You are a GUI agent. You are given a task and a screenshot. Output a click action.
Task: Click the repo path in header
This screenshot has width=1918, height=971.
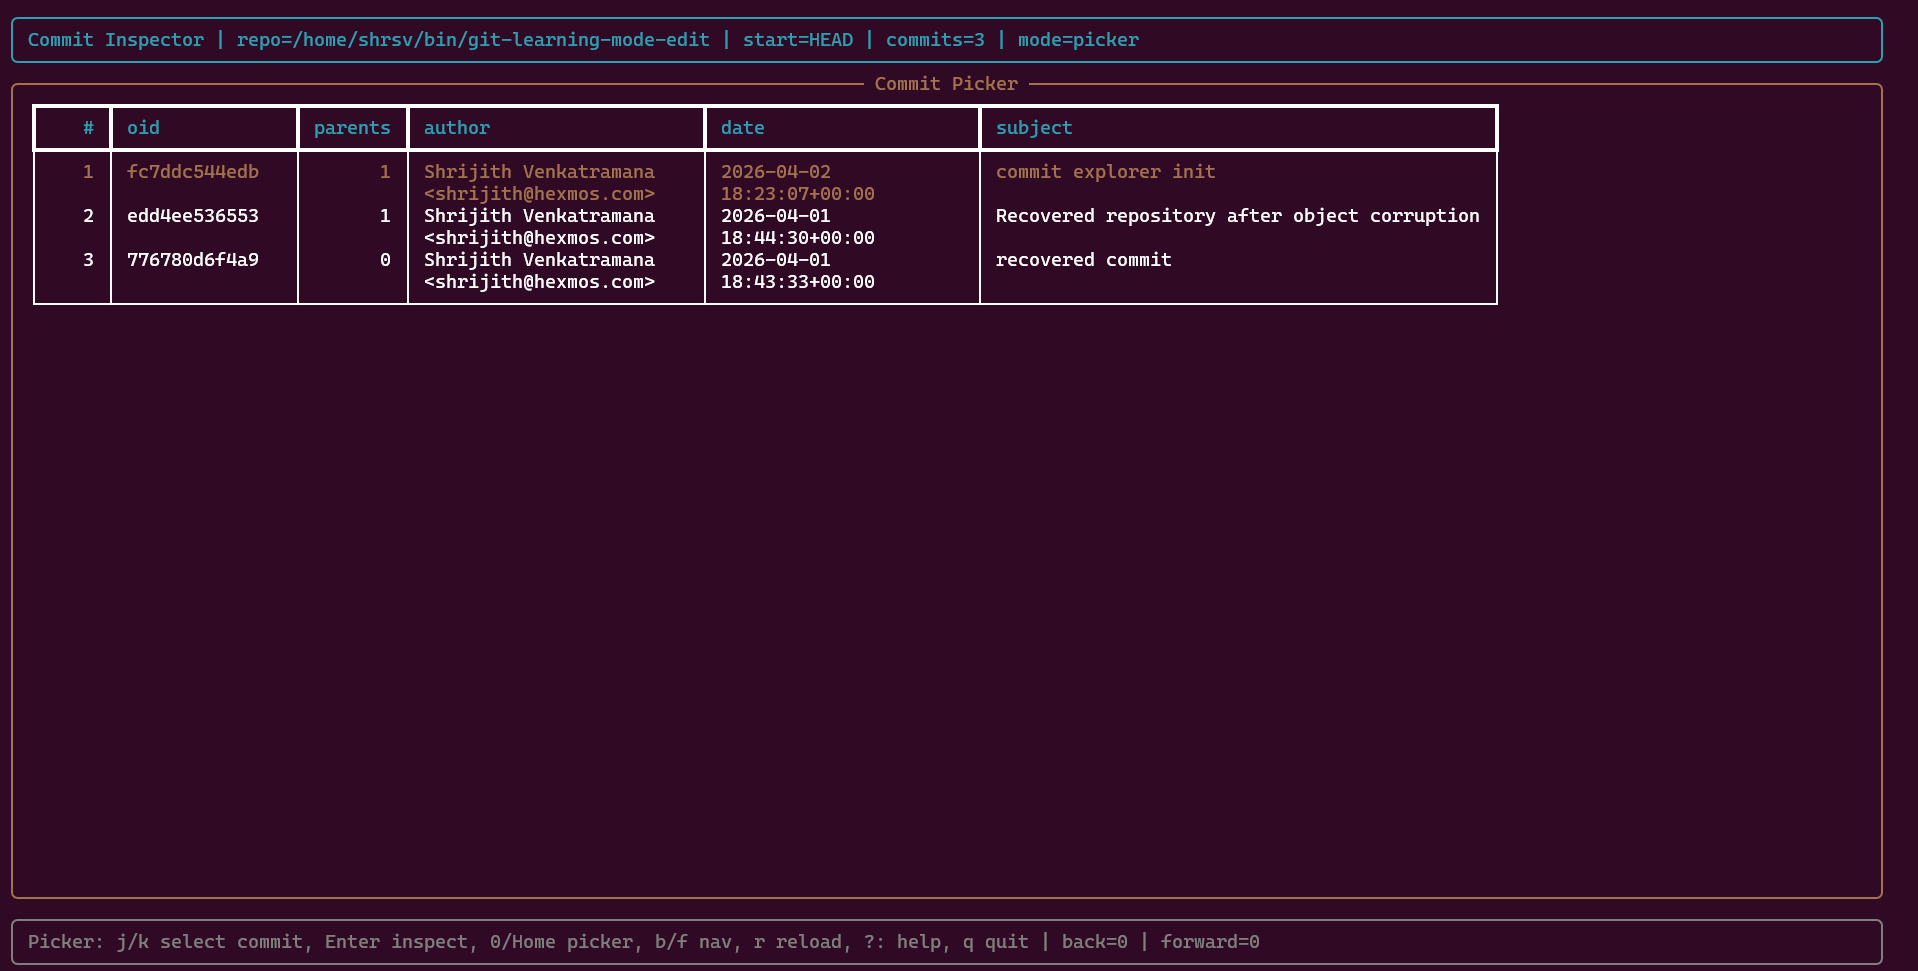click(x=473, y=40)
